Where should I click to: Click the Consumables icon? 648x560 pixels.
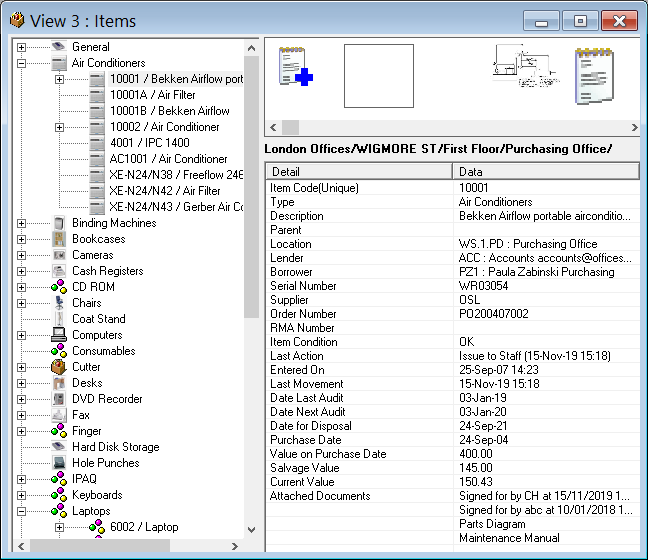pyautogui.click(x=59, y=351)
